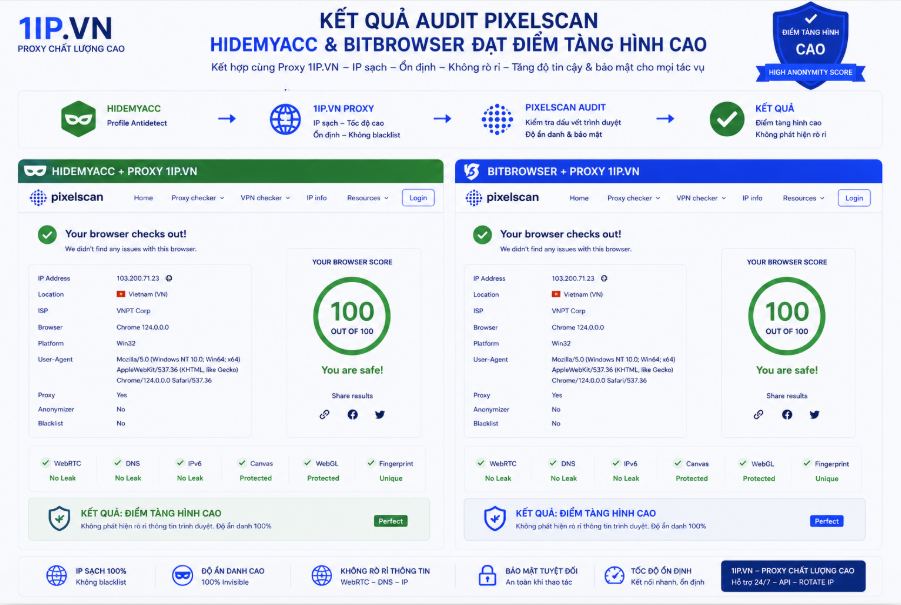Viewport: 901px width, 605px height.
Task: Click "You are safe!" text in BitBrowser panel
Action: 787,370
